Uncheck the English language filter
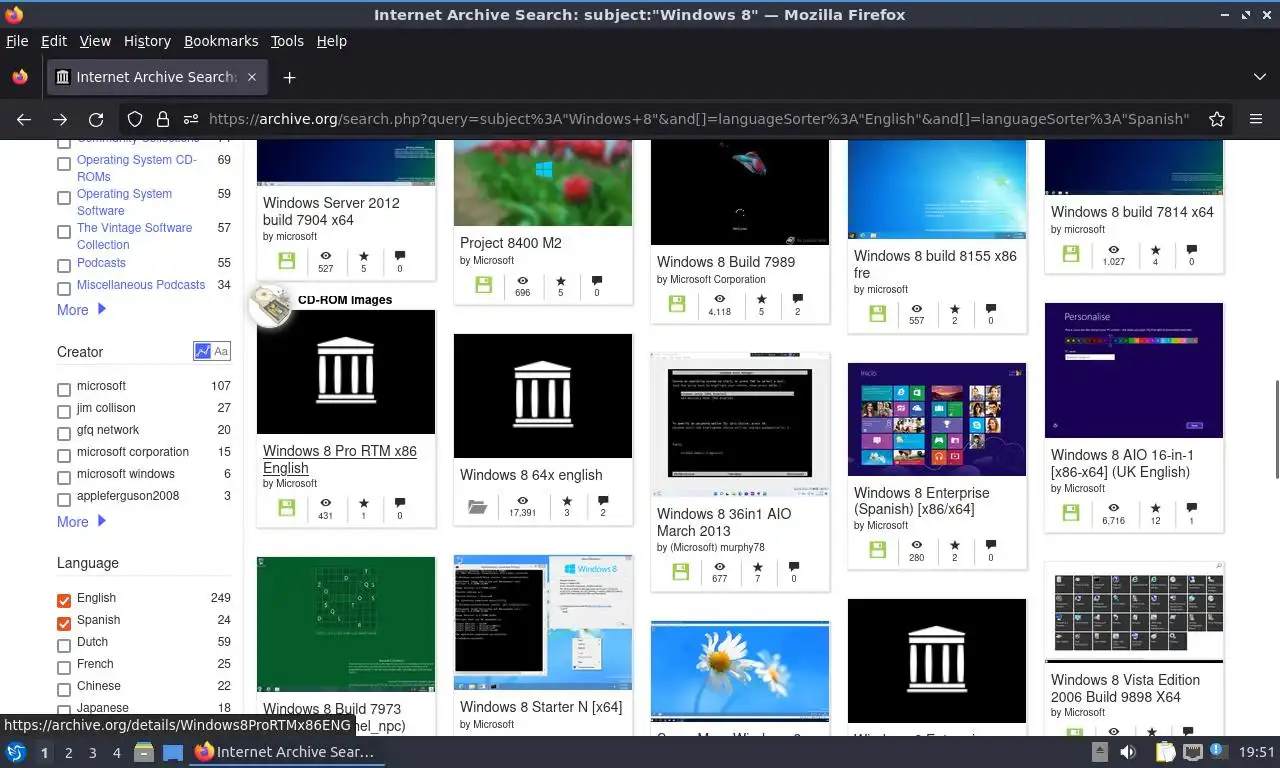 point(64,600)
